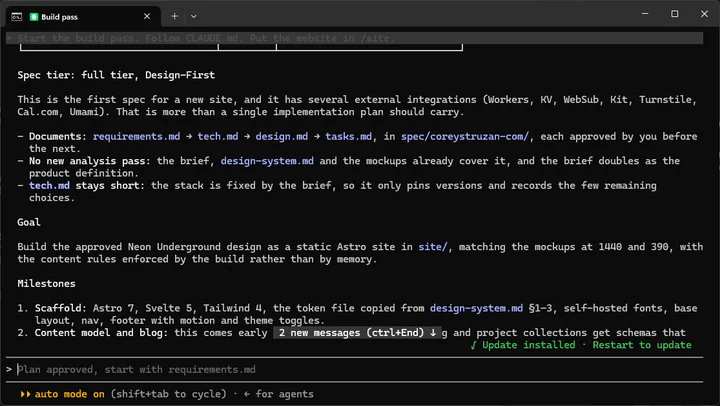Screen dimensions: 720x406
Task: Click the Scaffold milestone label
Action: click(61, 308)
